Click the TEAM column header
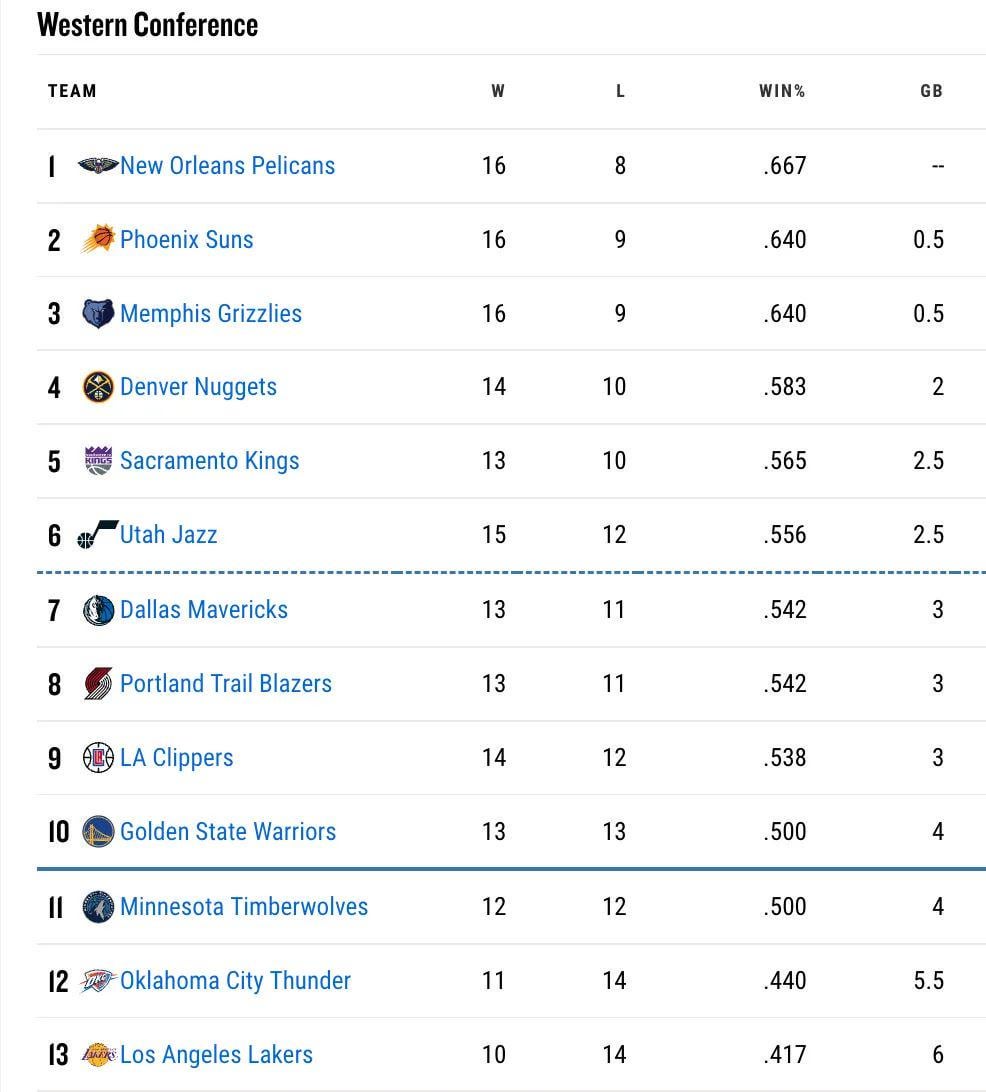The image size is (986, 1092). [x=72, y=91]
